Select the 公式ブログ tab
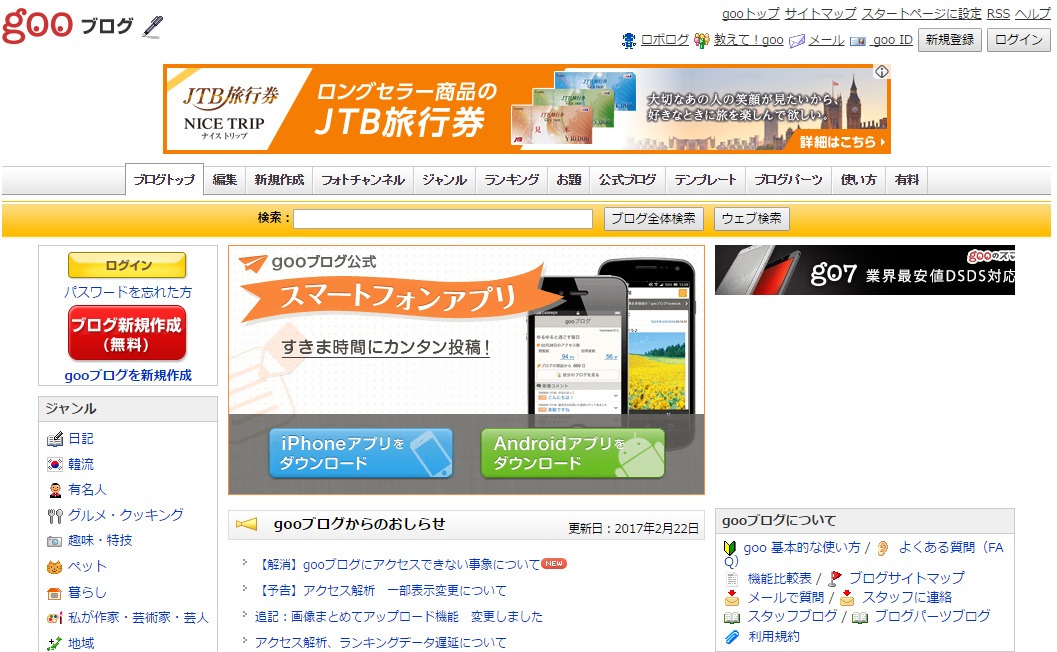The width and height of the screenshot is (1057, 652). [628, 180]
